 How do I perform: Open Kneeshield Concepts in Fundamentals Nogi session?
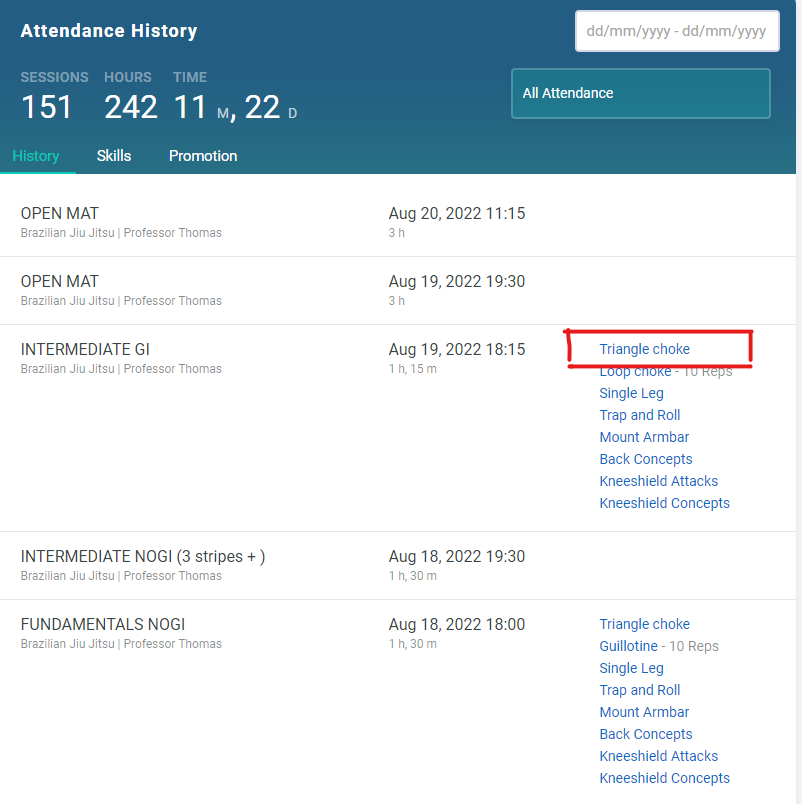click(x=665, y=779)
